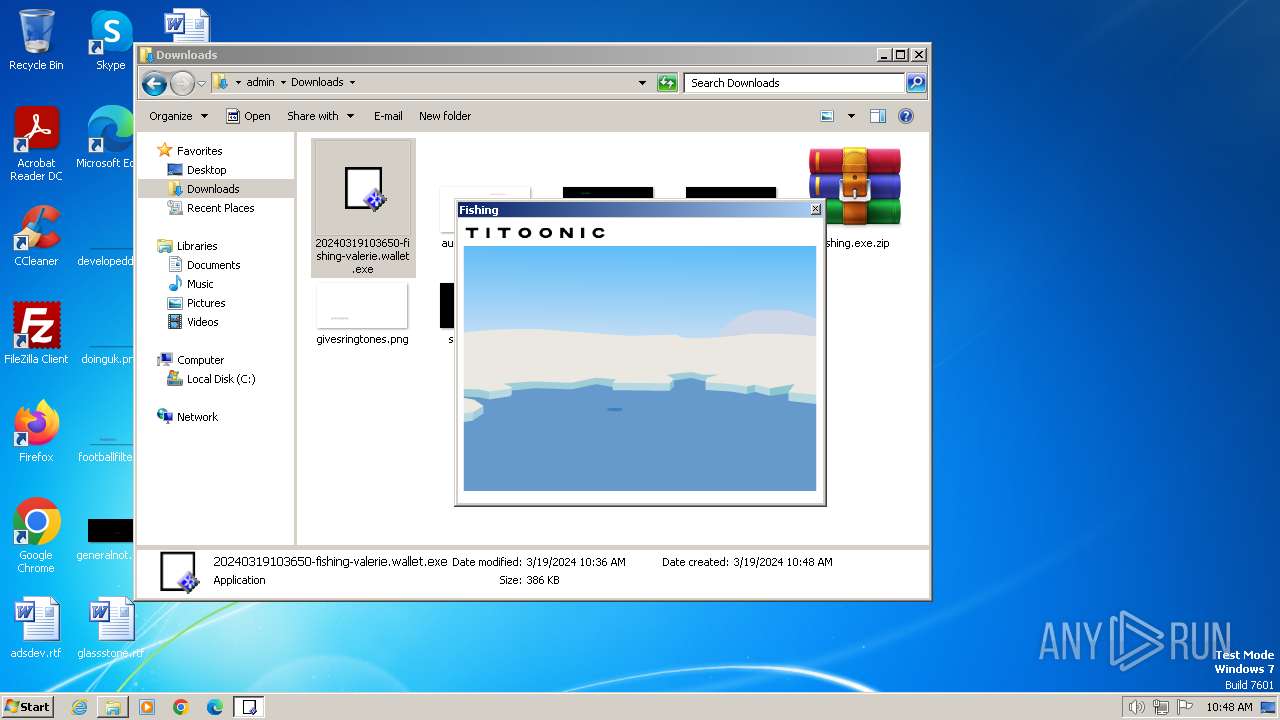Open Action Center flag icon

[x=1185, y=707]
